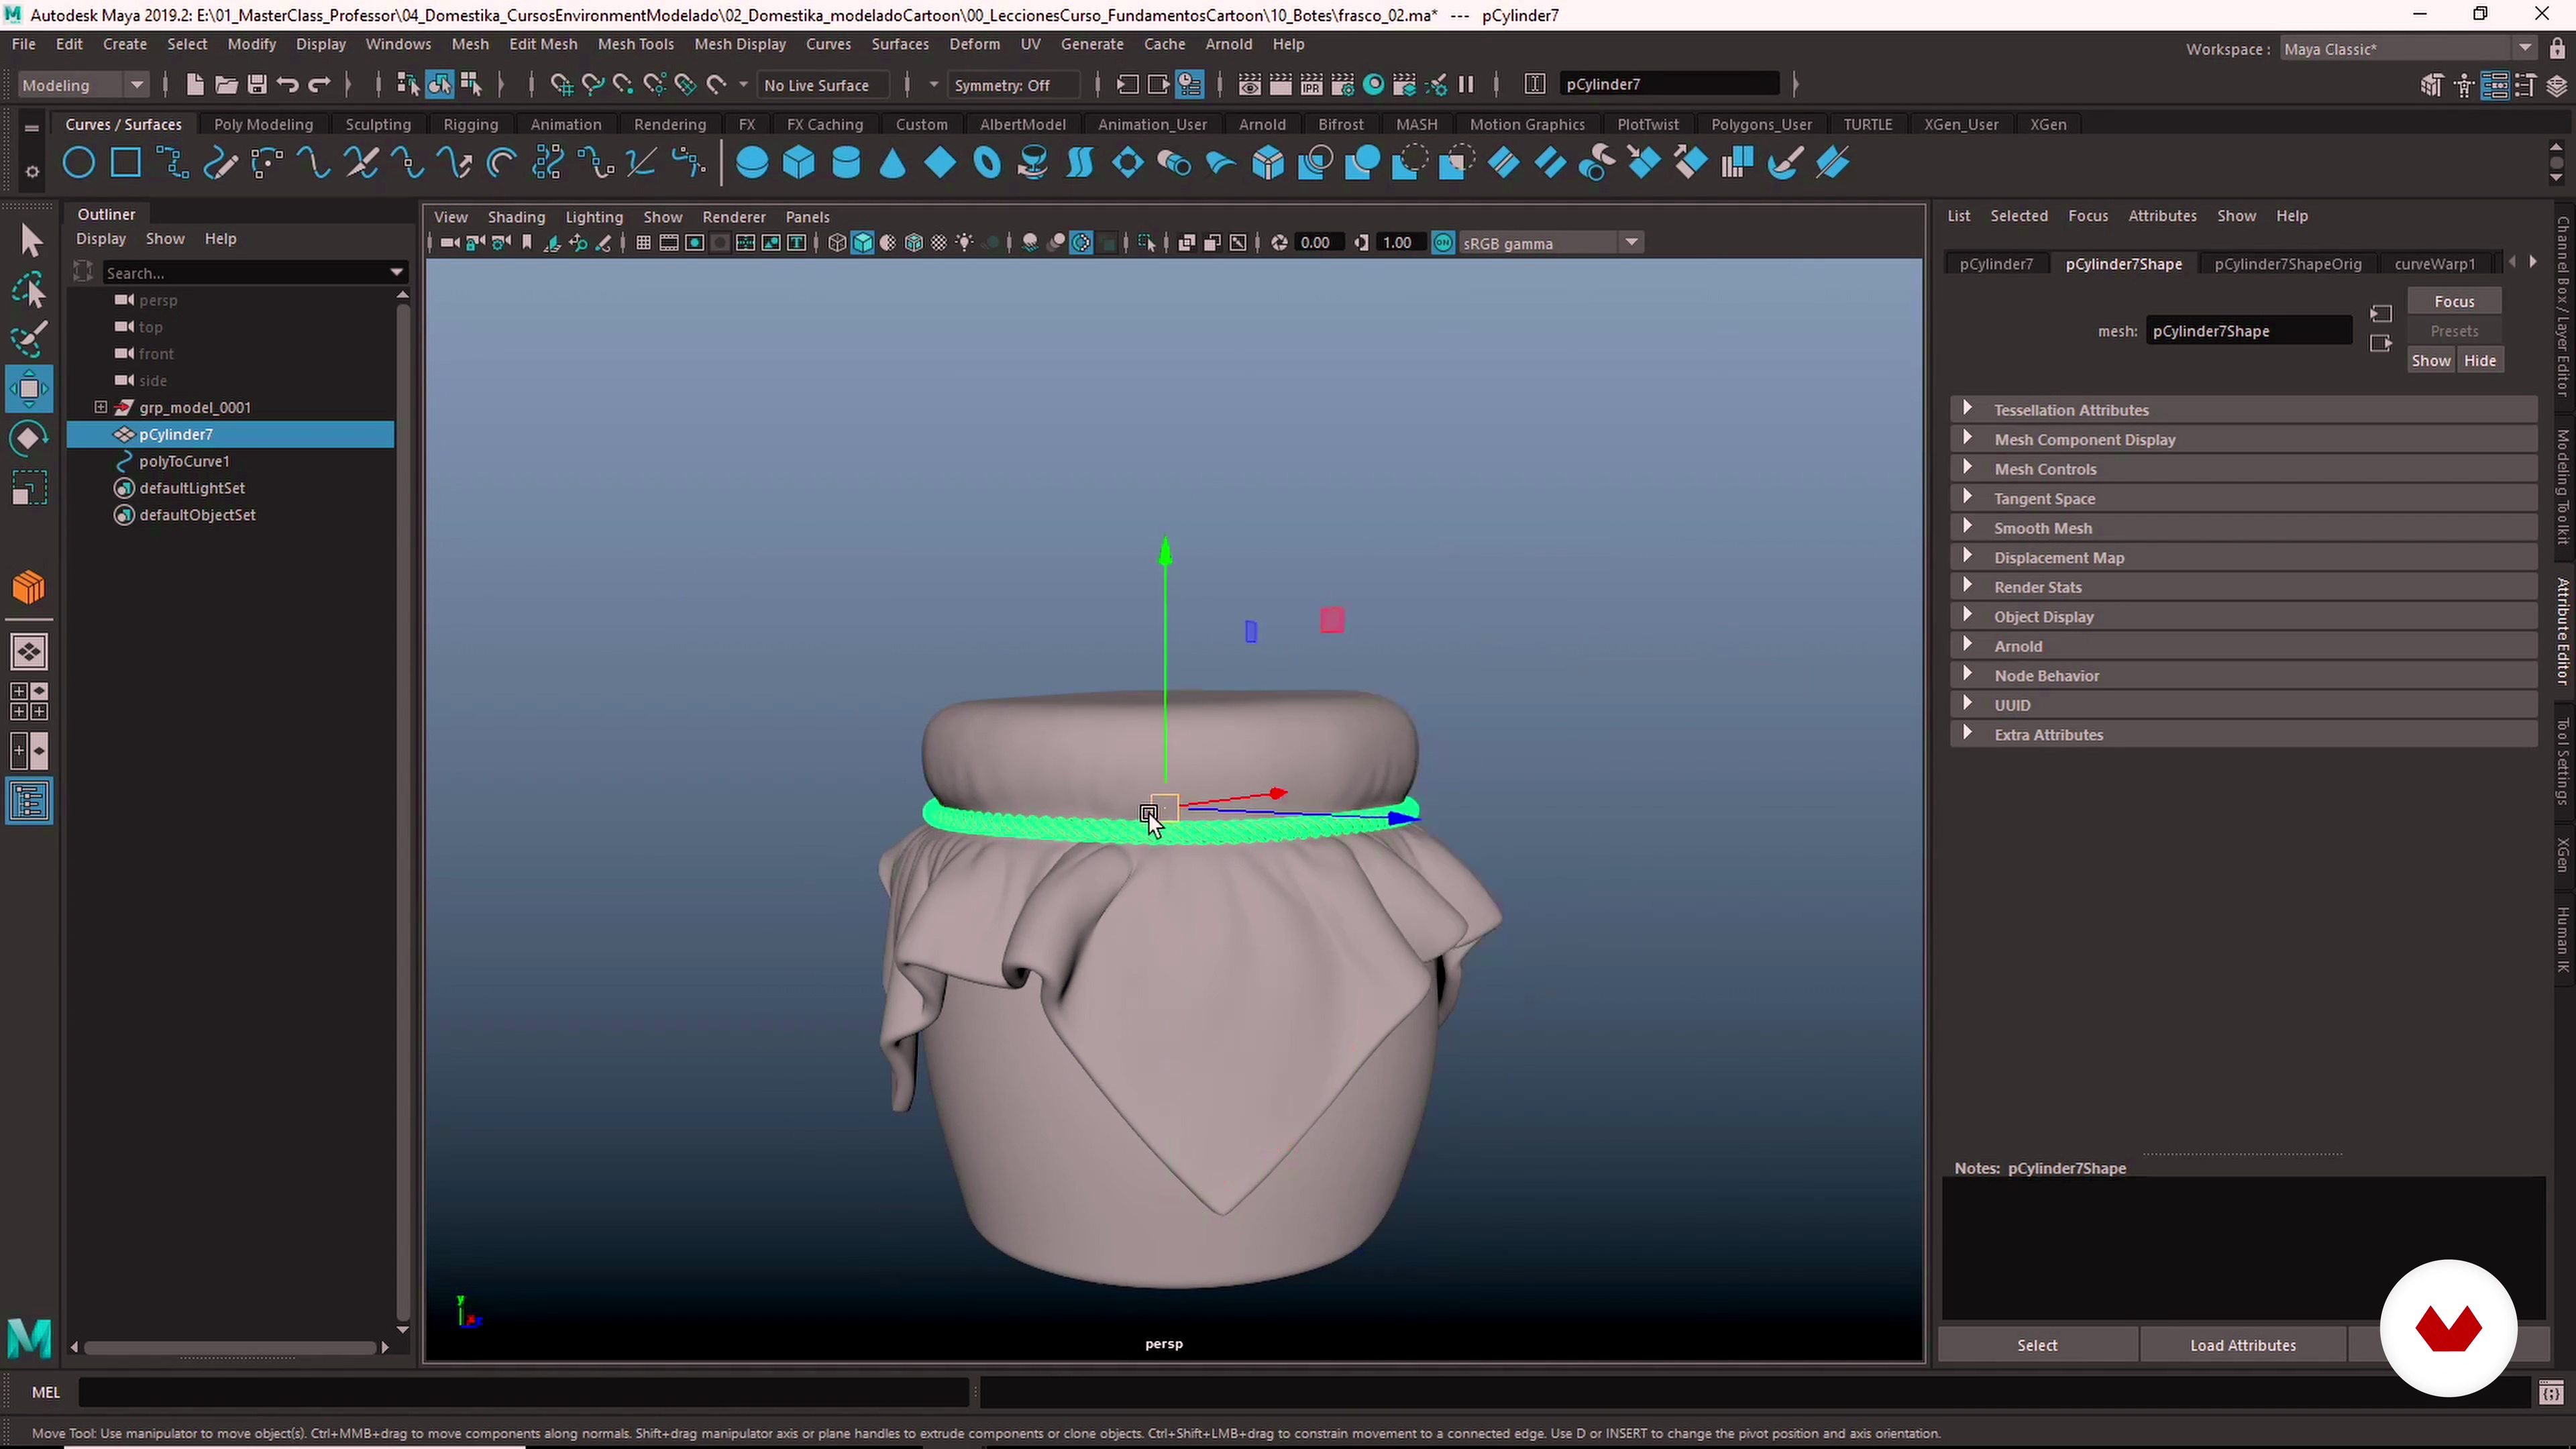Screen dimensions: 2576x1449
Task: Activate the Rotate tool in the toolbox
Action: tap(29, 439)
